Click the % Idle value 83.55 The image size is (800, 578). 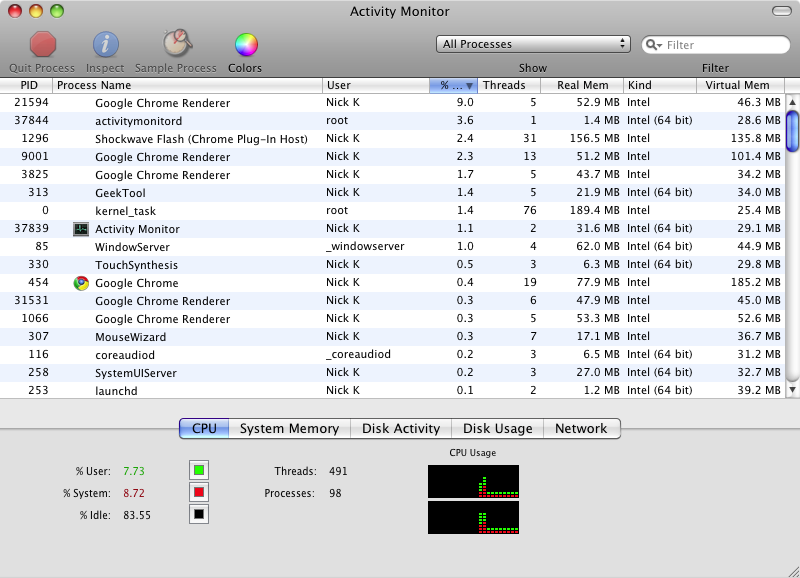click(x=137, y=515)
